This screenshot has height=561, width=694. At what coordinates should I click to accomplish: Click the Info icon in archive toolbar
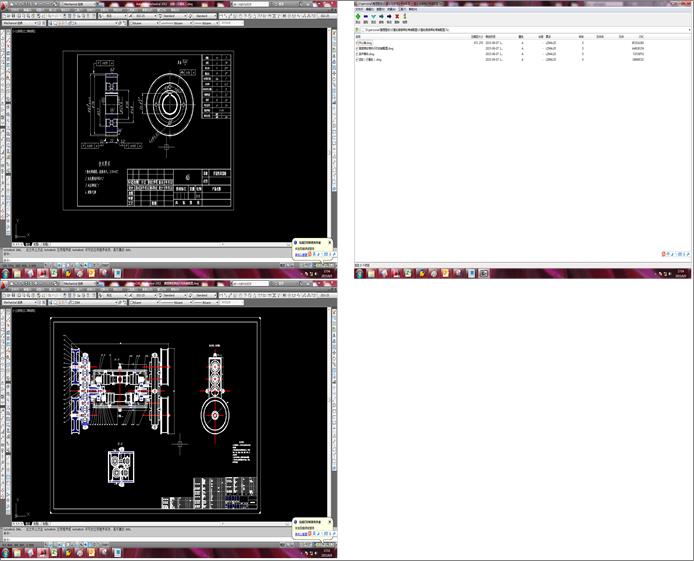pyautogui.click(x=405, y=16)
